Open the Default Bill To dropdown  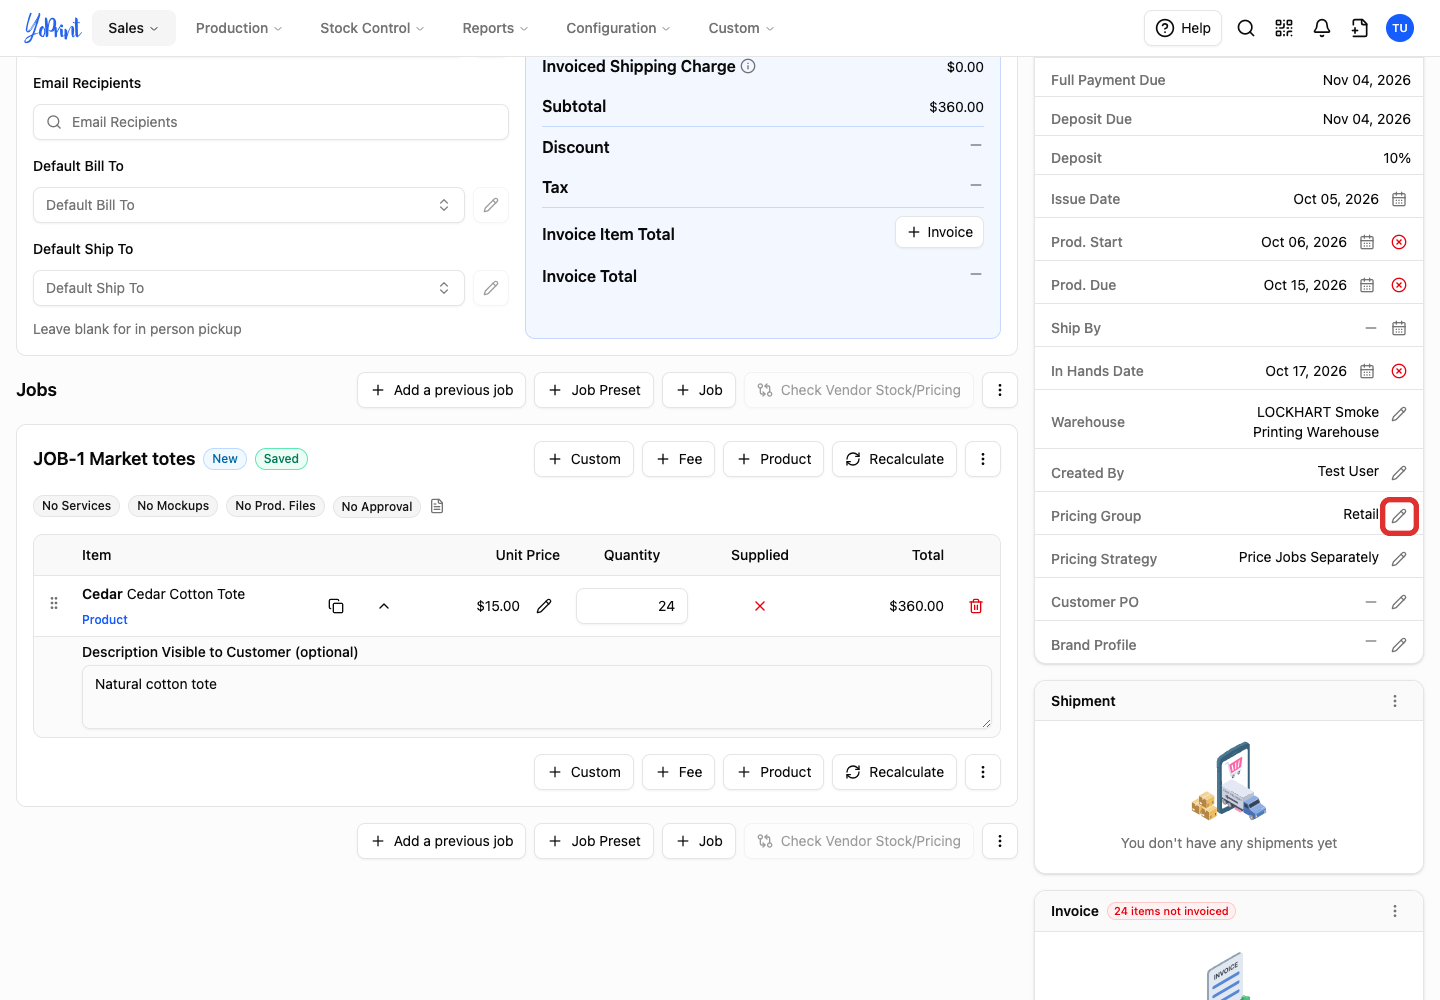249,205
